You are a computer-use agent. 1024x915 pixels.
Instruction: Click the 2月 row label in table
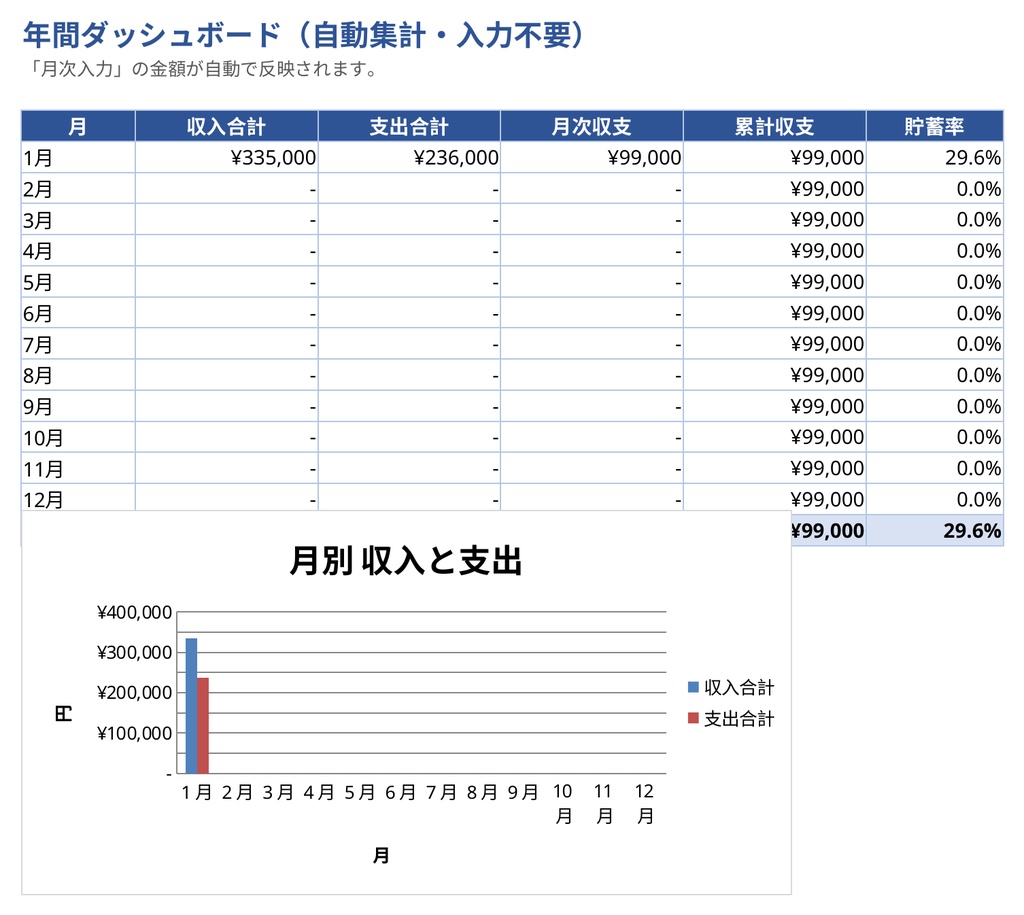[x=78, y=189]
